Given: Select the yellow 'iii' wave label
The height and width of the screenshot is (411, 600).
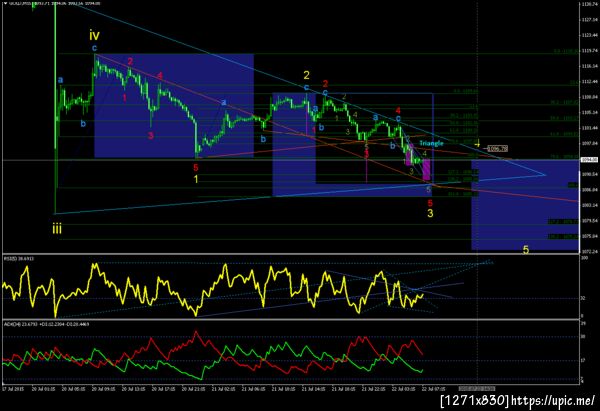Looking at the screenshot, I should tap(57, 229).
